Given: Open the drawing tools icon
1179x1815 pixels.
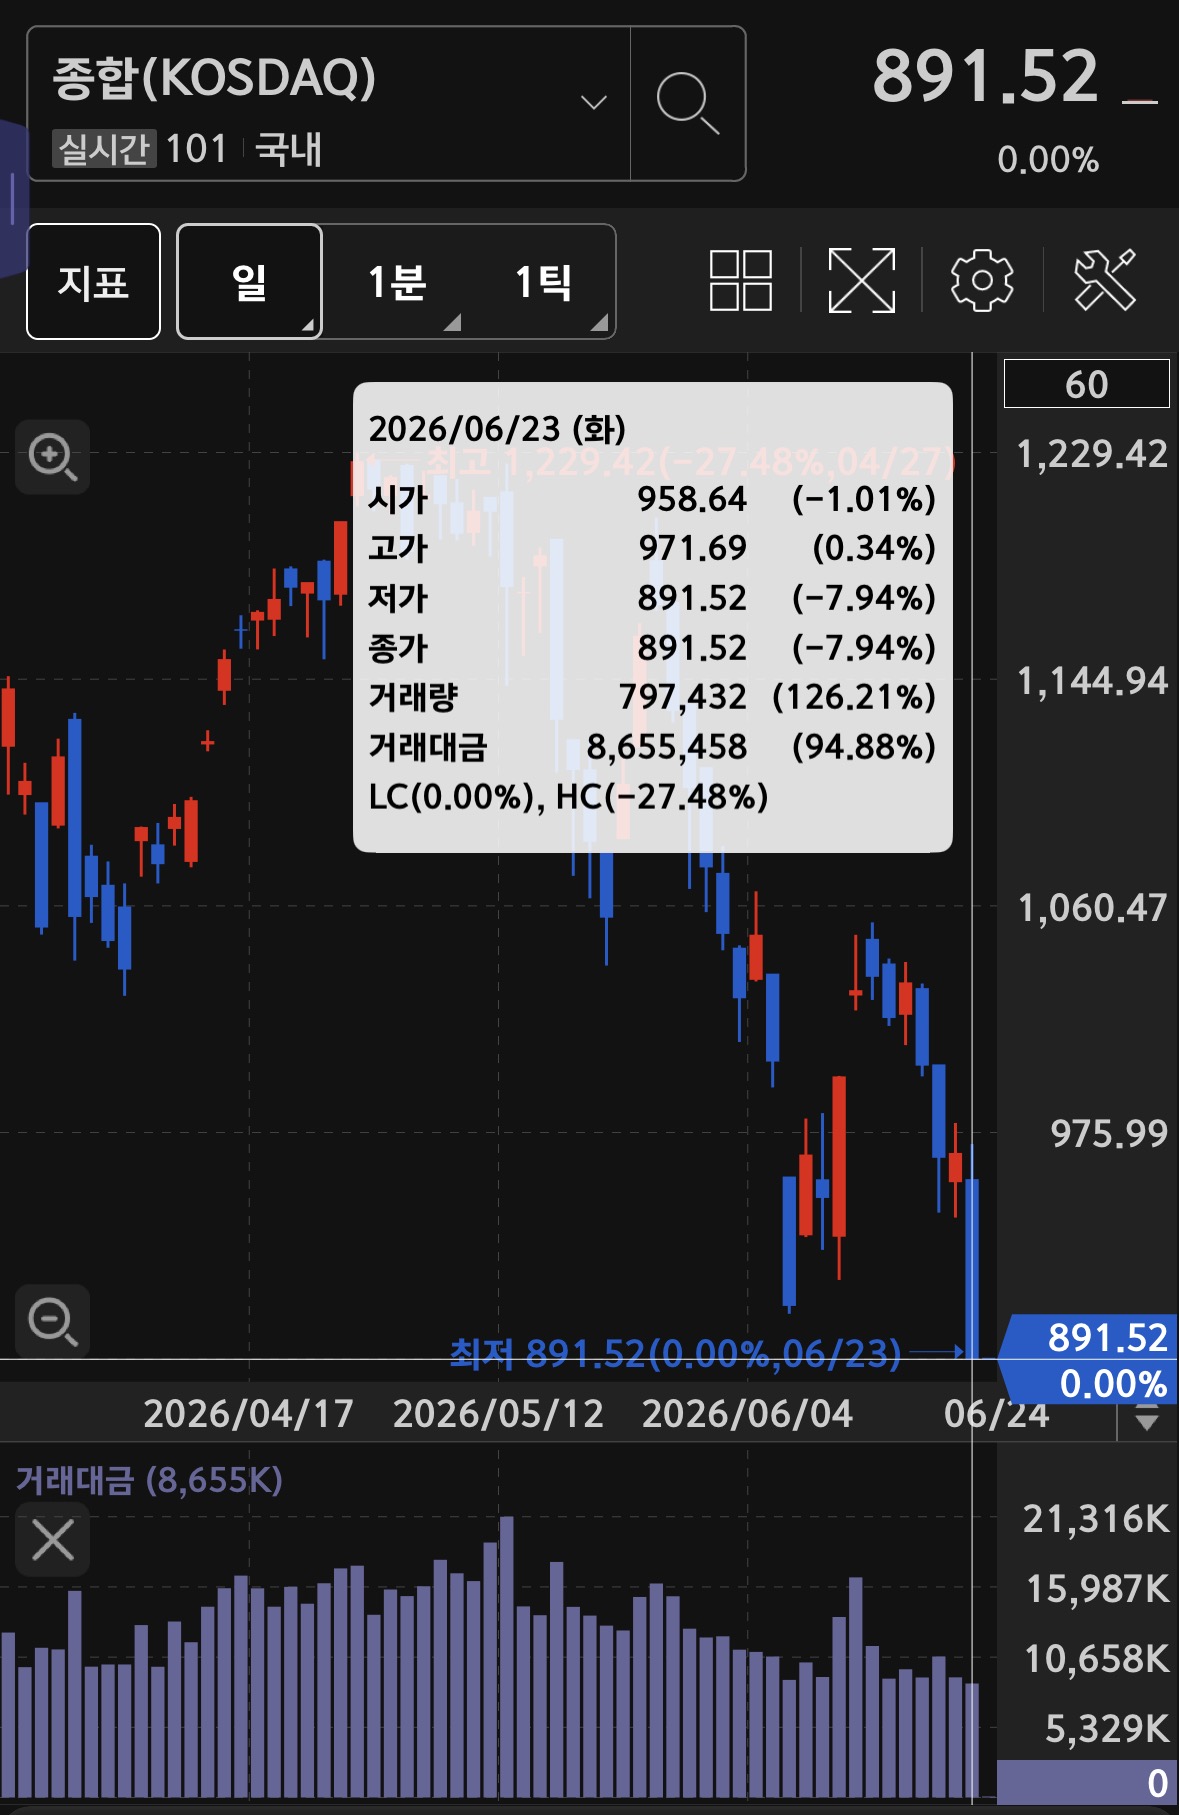Looking at the screenshot, I should click(x=1105, y=281).
